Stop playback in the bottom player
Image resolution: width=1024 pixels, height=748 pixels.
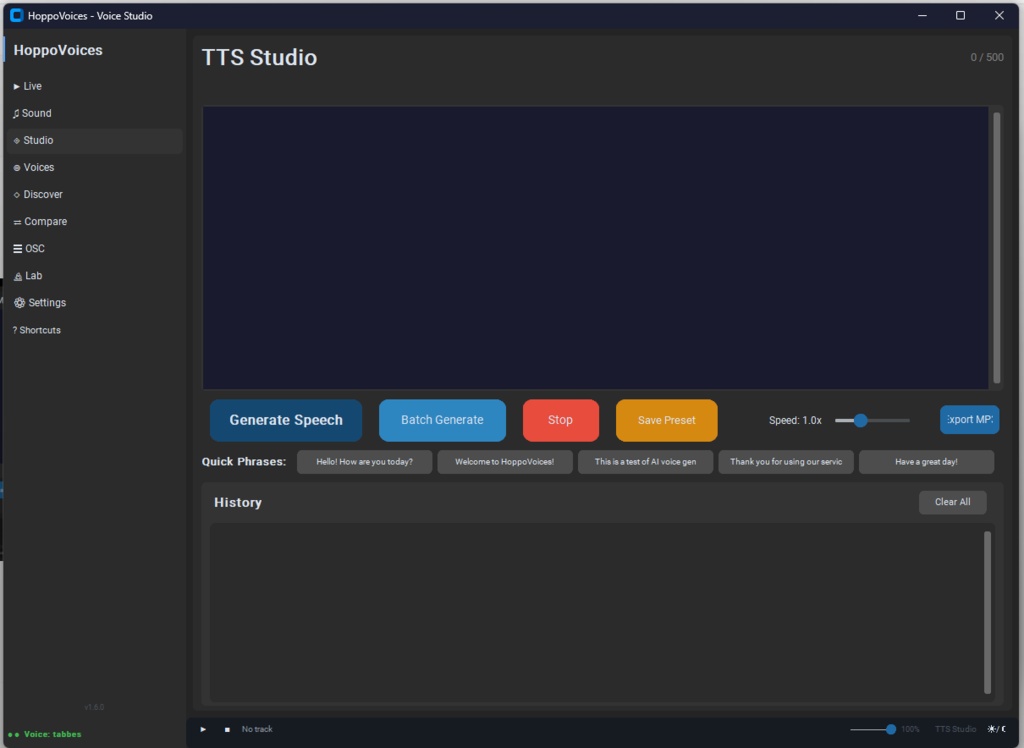click(227, 729)
